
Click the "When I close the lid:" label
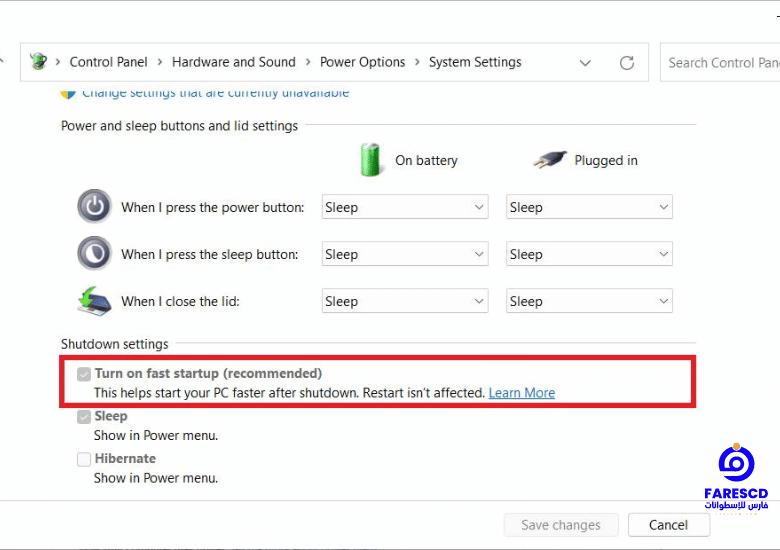pos(180,301)
